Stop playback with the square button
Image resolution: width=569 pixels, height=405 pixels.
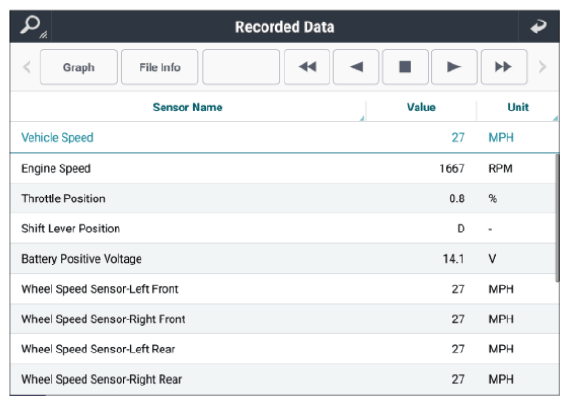click(x=405, y=67)
